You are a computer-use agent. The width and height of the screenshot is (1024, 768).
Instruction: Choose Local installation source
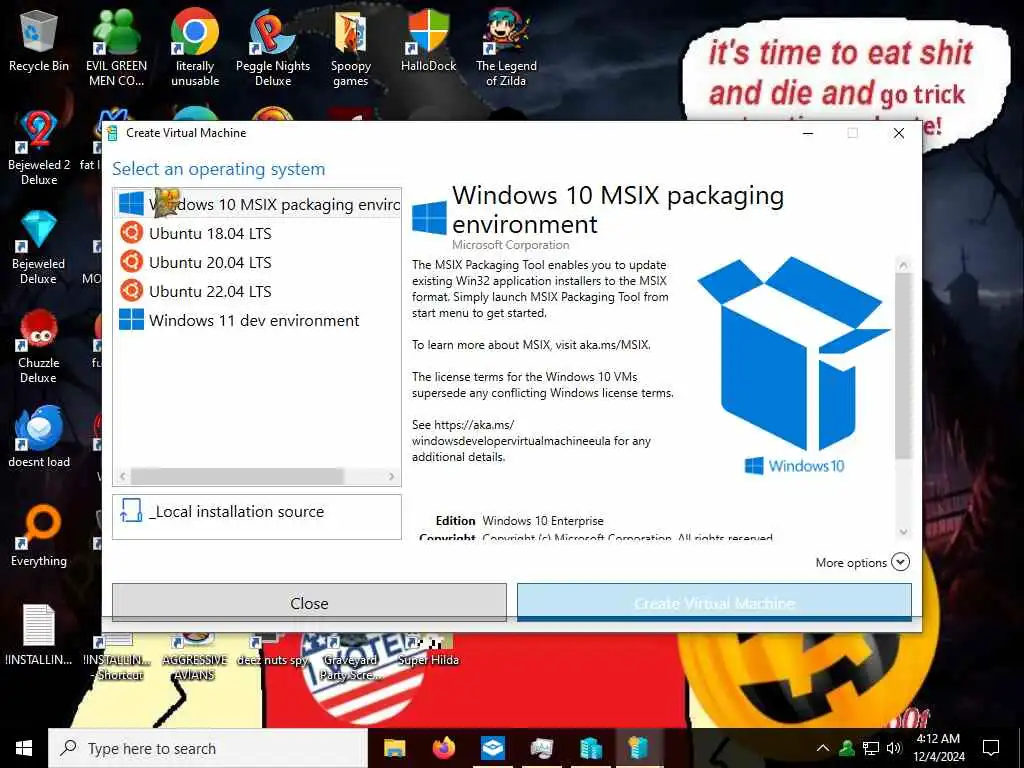click(257, 517)
